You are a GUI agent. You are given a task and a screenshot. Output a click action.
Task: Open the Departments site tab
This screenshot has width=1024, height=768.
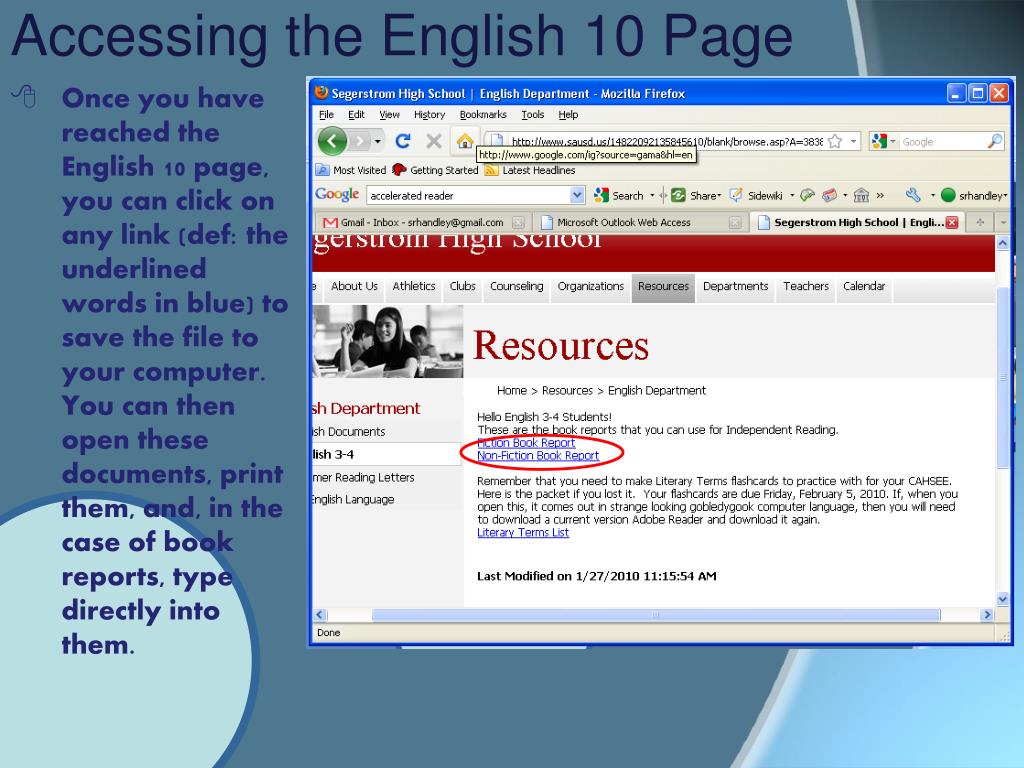(735, 287)
